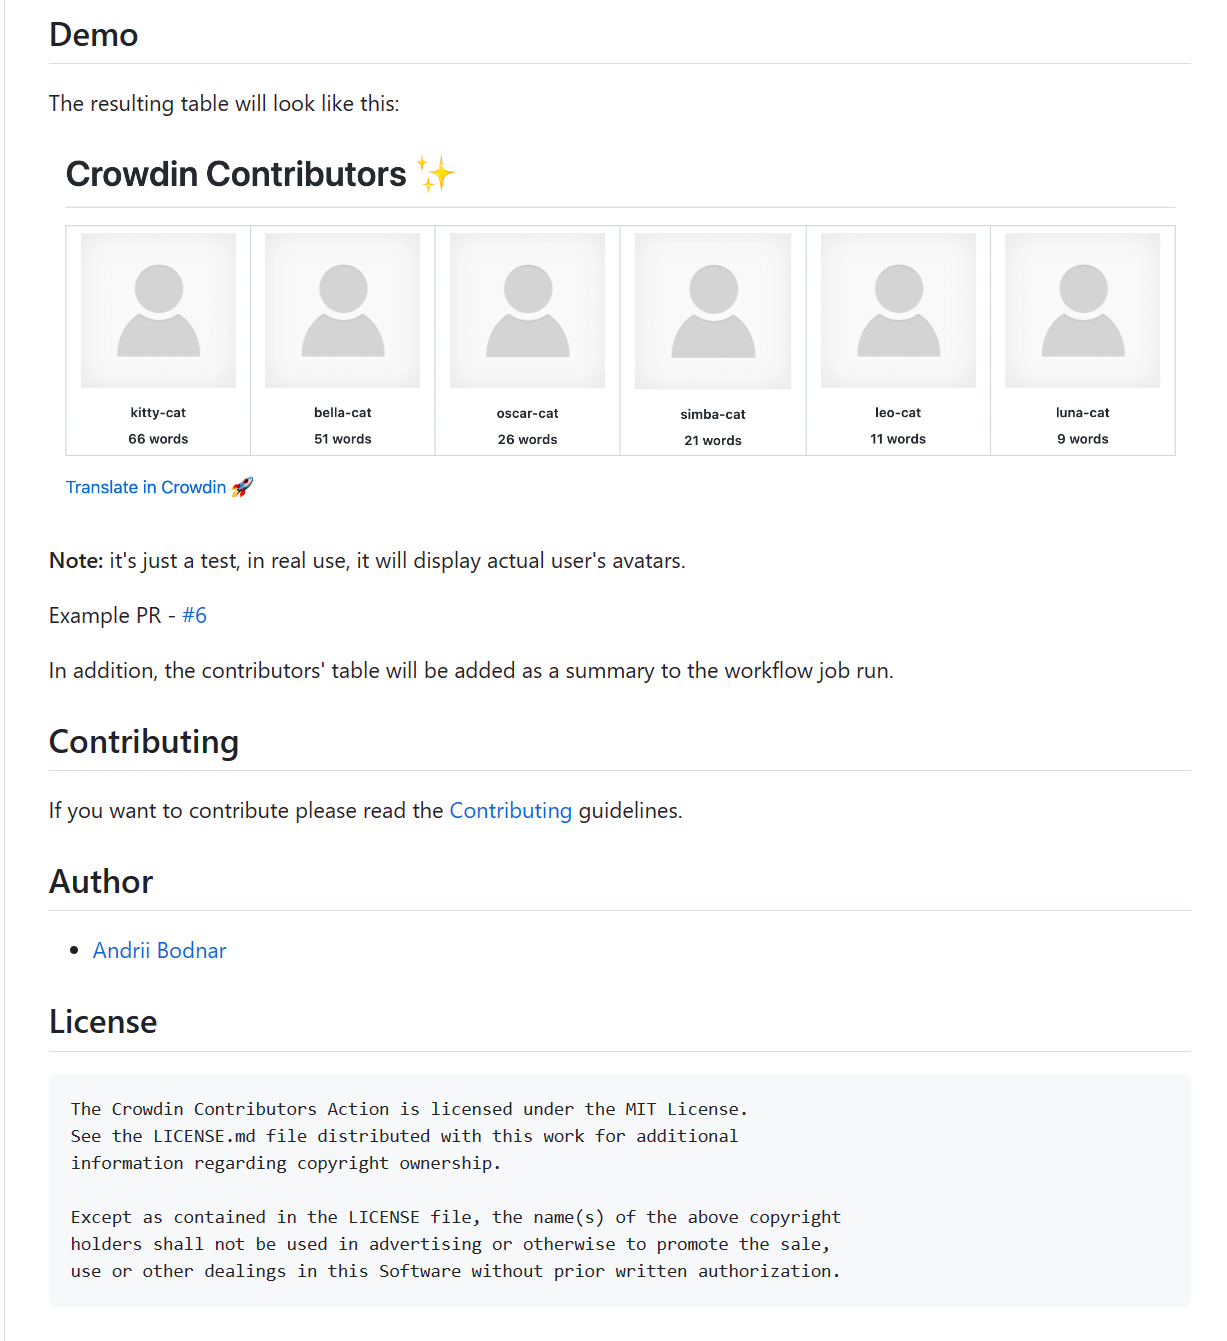Click the rocket emoji after Translate in Crowdin
The image size is (1227, 1341).
click(x=242, y=487)
